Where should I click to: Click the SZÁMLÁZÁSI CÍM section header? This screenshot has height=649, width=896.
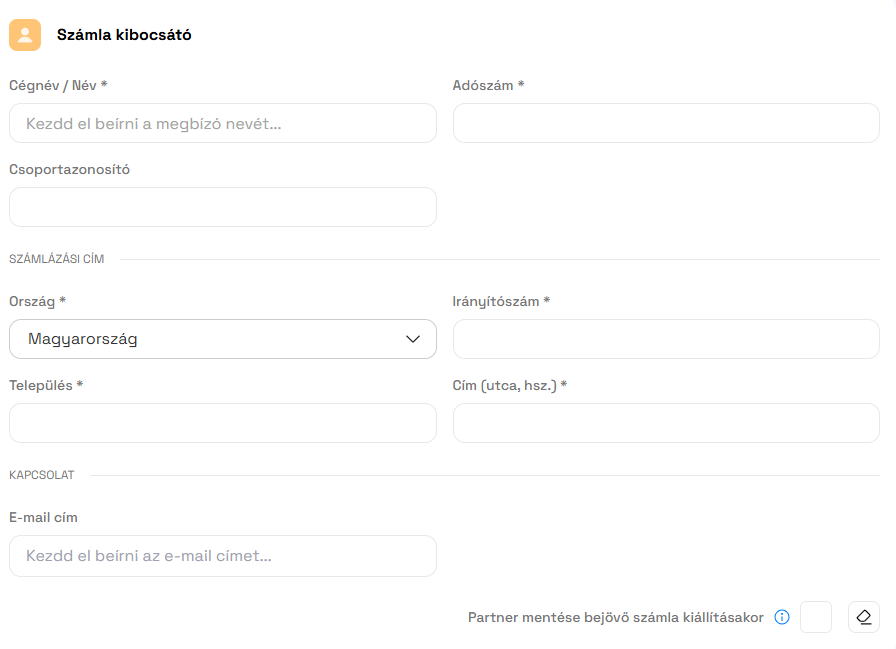click(x=56, y=260)
